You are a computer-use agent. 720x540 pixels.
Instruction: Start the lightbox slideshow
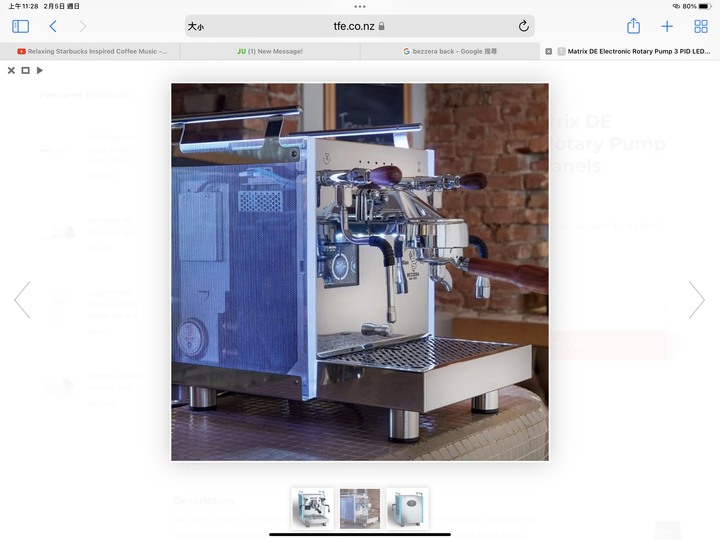[40, 70]
